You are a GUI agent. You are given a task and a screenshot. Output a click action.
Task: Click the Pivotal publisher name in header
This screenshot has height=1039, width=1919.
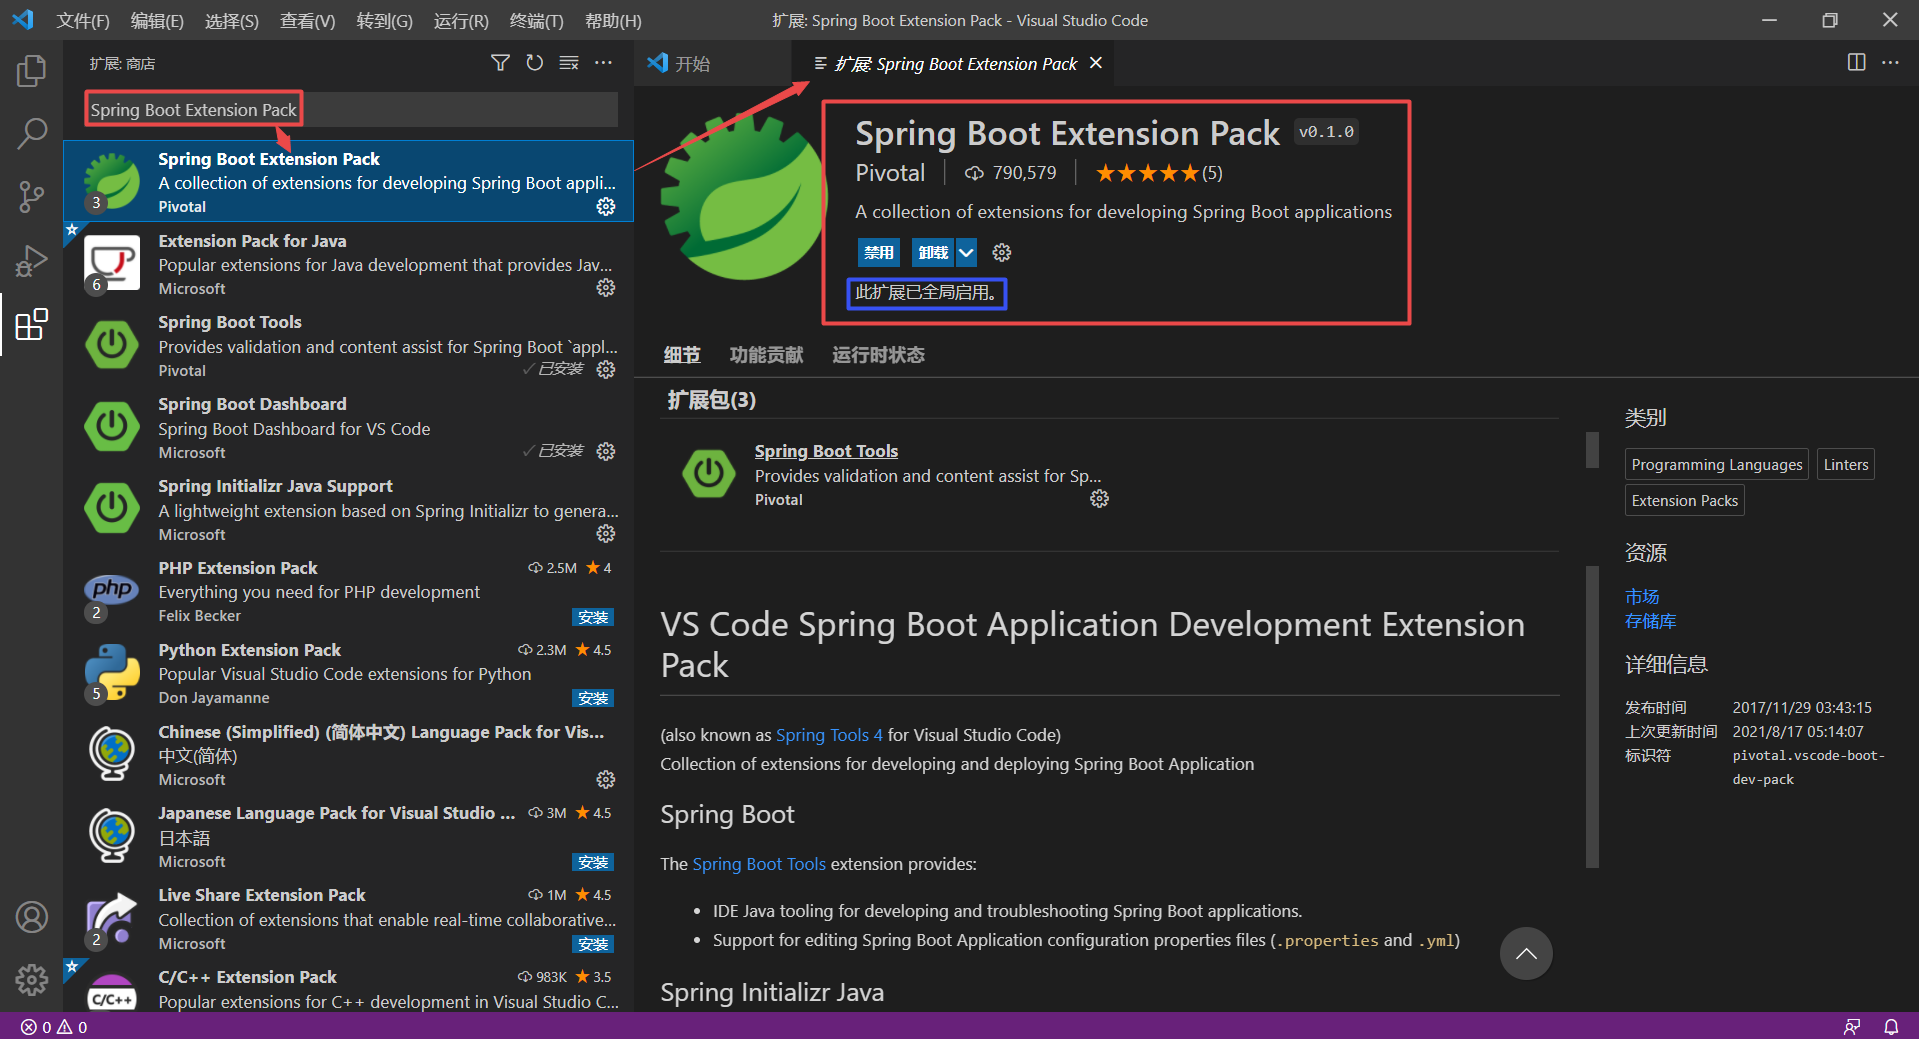click(x=890, y=173)
